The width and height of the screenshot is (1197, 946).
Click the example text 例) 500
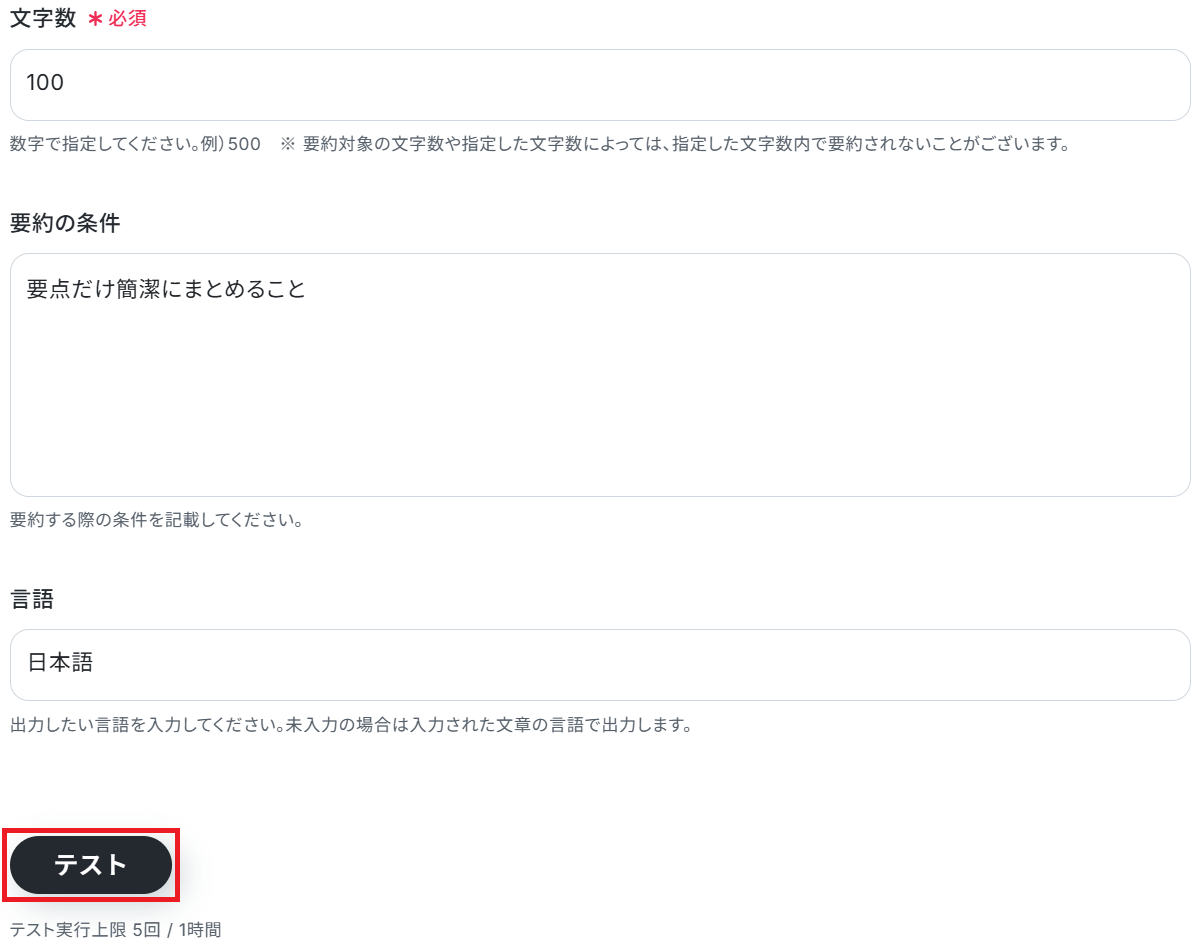pos(231,144)
